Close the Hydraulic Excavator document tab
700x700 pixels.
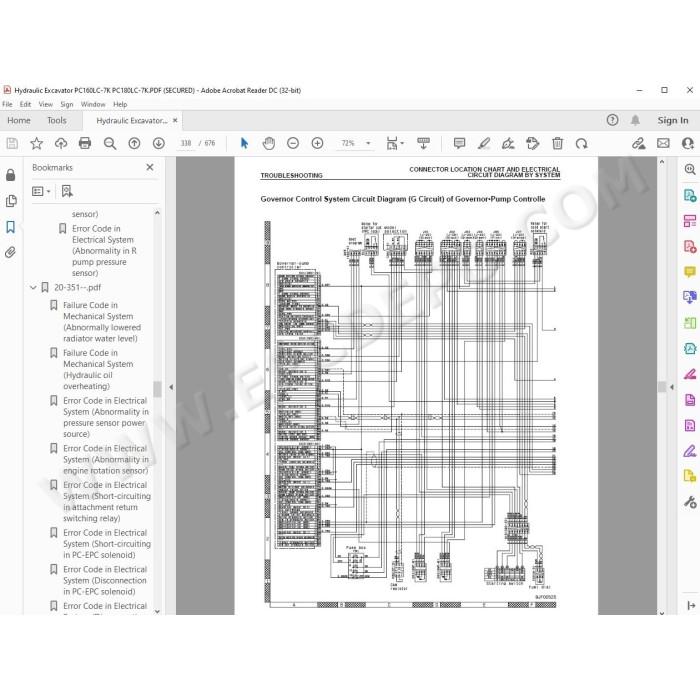(x=175, y=121)
